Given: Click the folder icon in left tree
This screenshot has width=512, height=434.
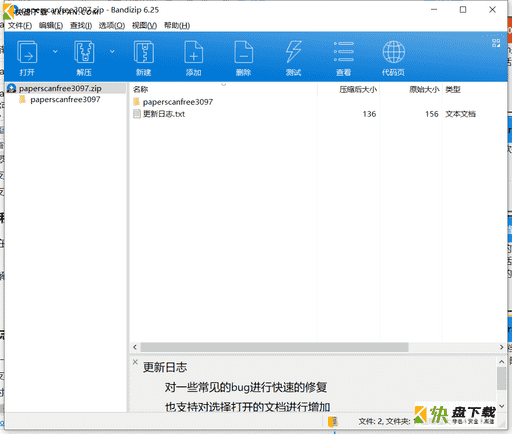Looking at the screenshot, I should [22, 99].
